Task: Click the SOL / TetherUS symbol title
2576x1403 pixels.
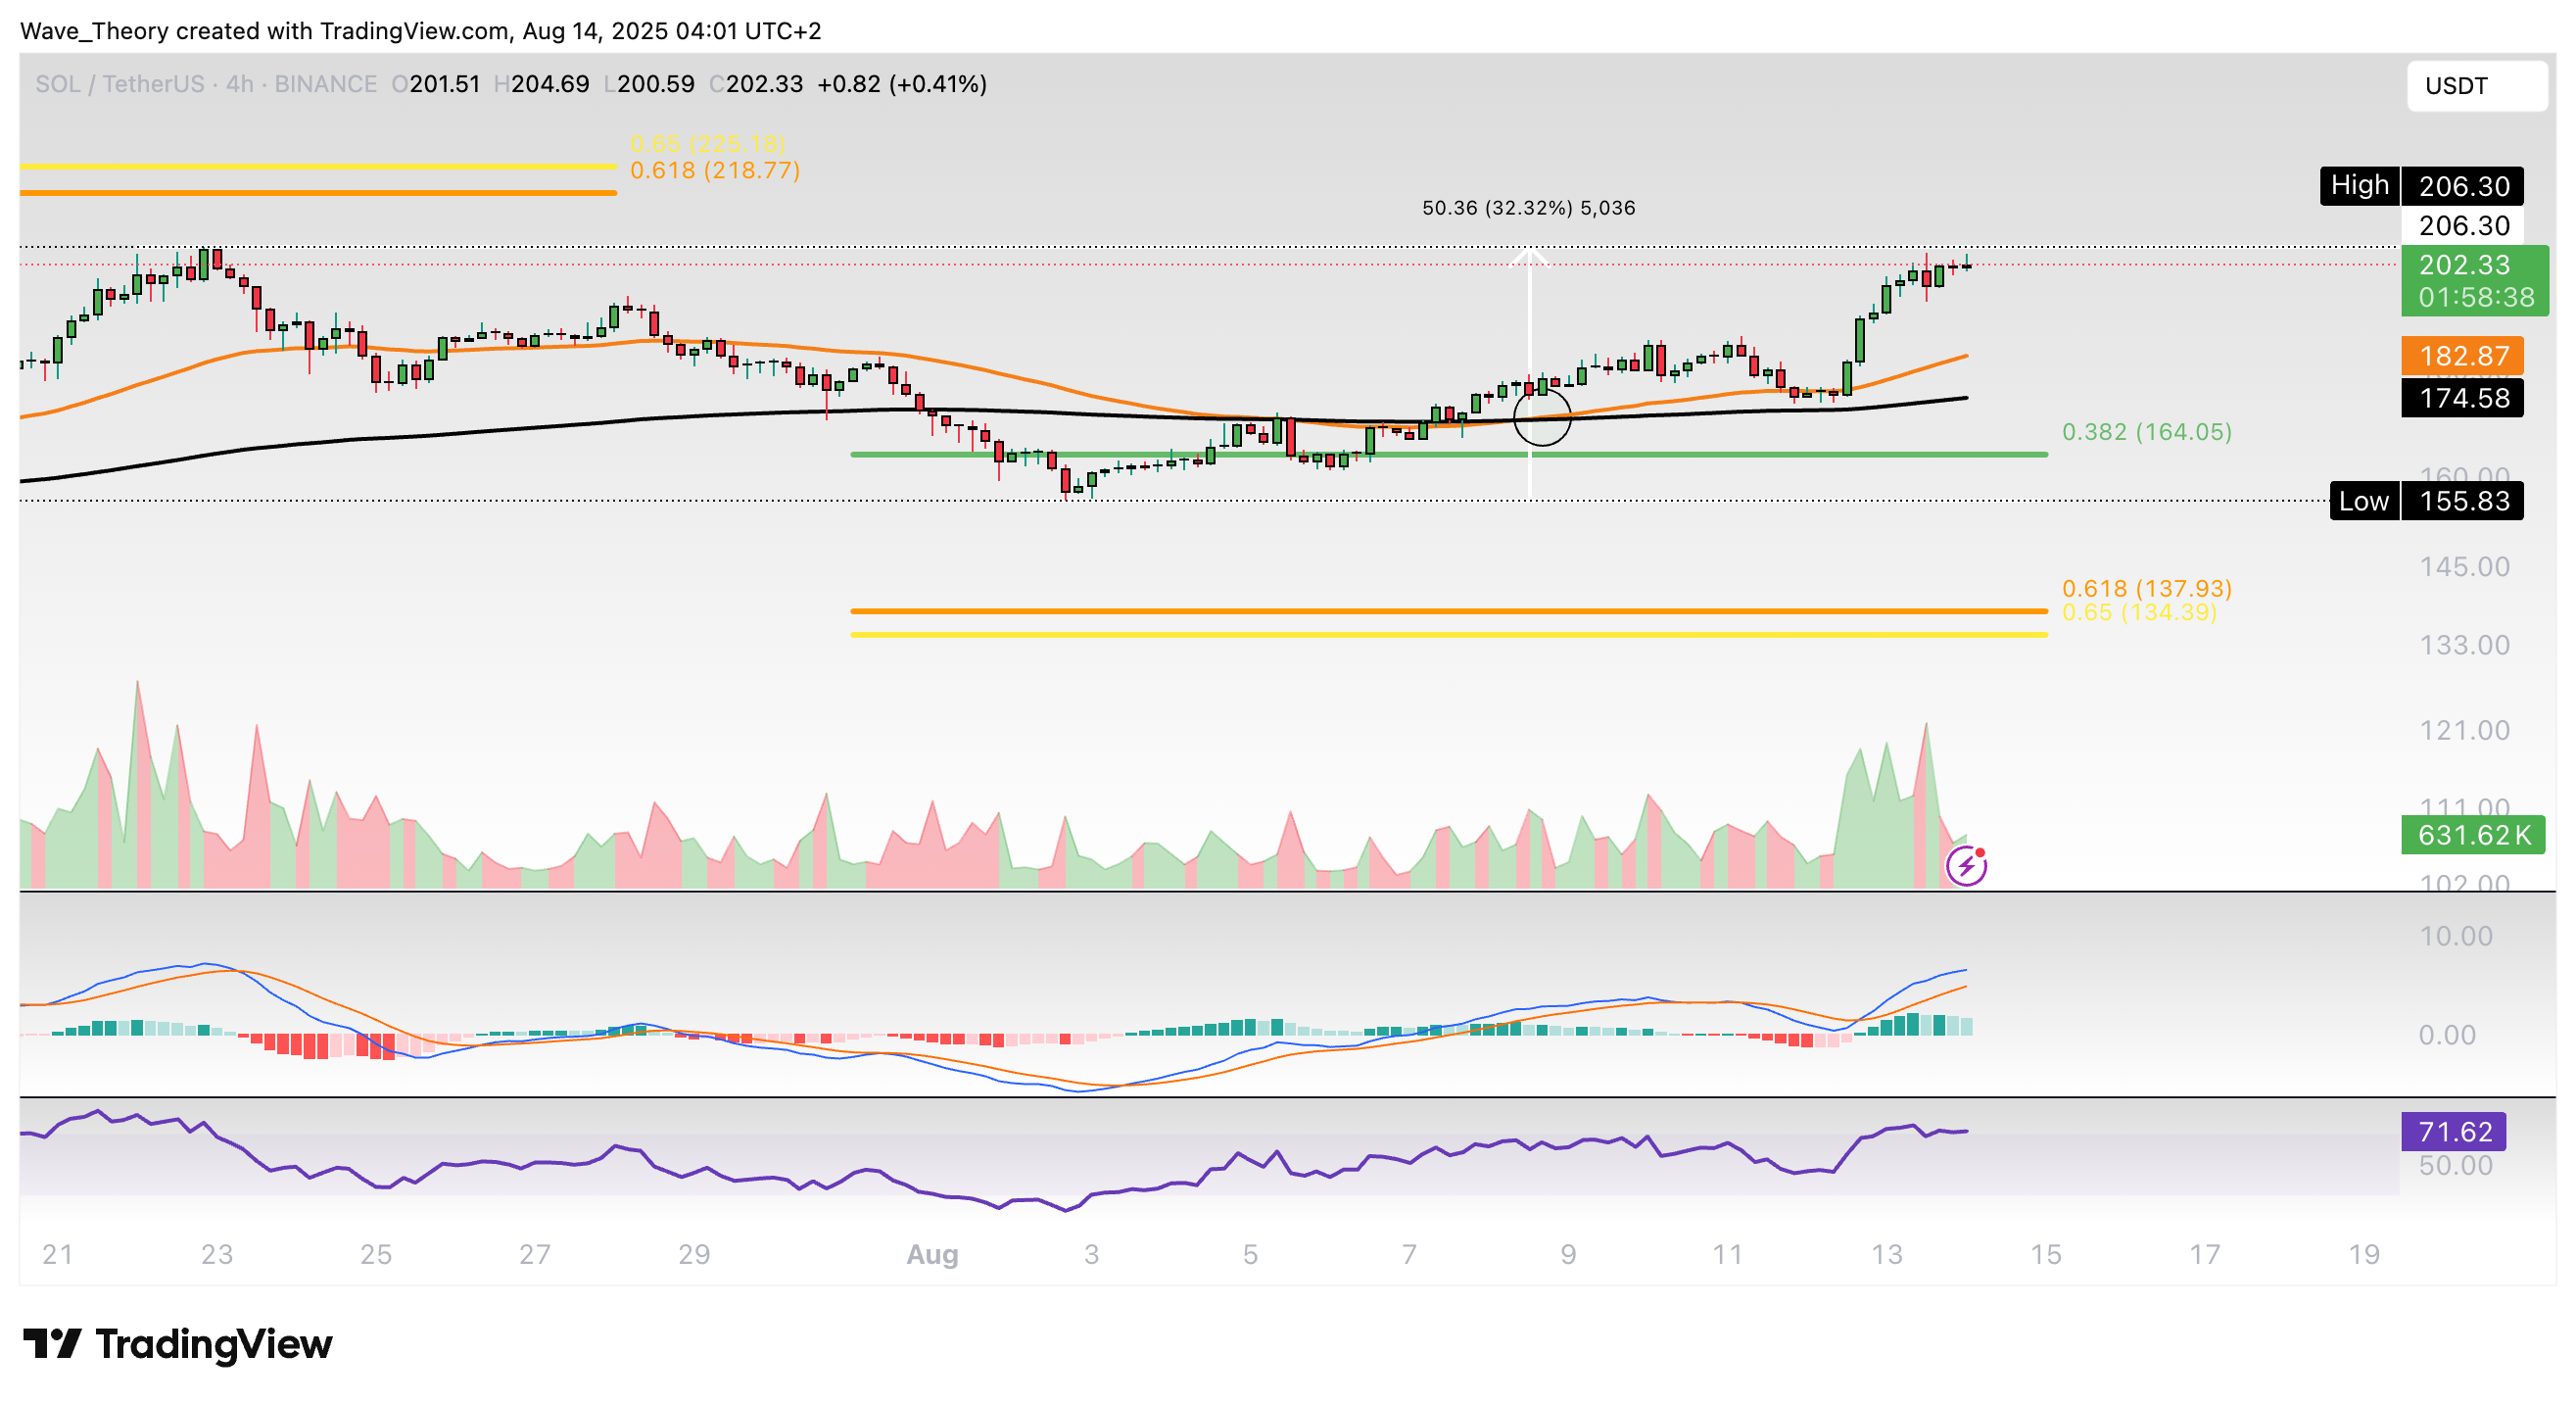Action: (x=119, y=84)
